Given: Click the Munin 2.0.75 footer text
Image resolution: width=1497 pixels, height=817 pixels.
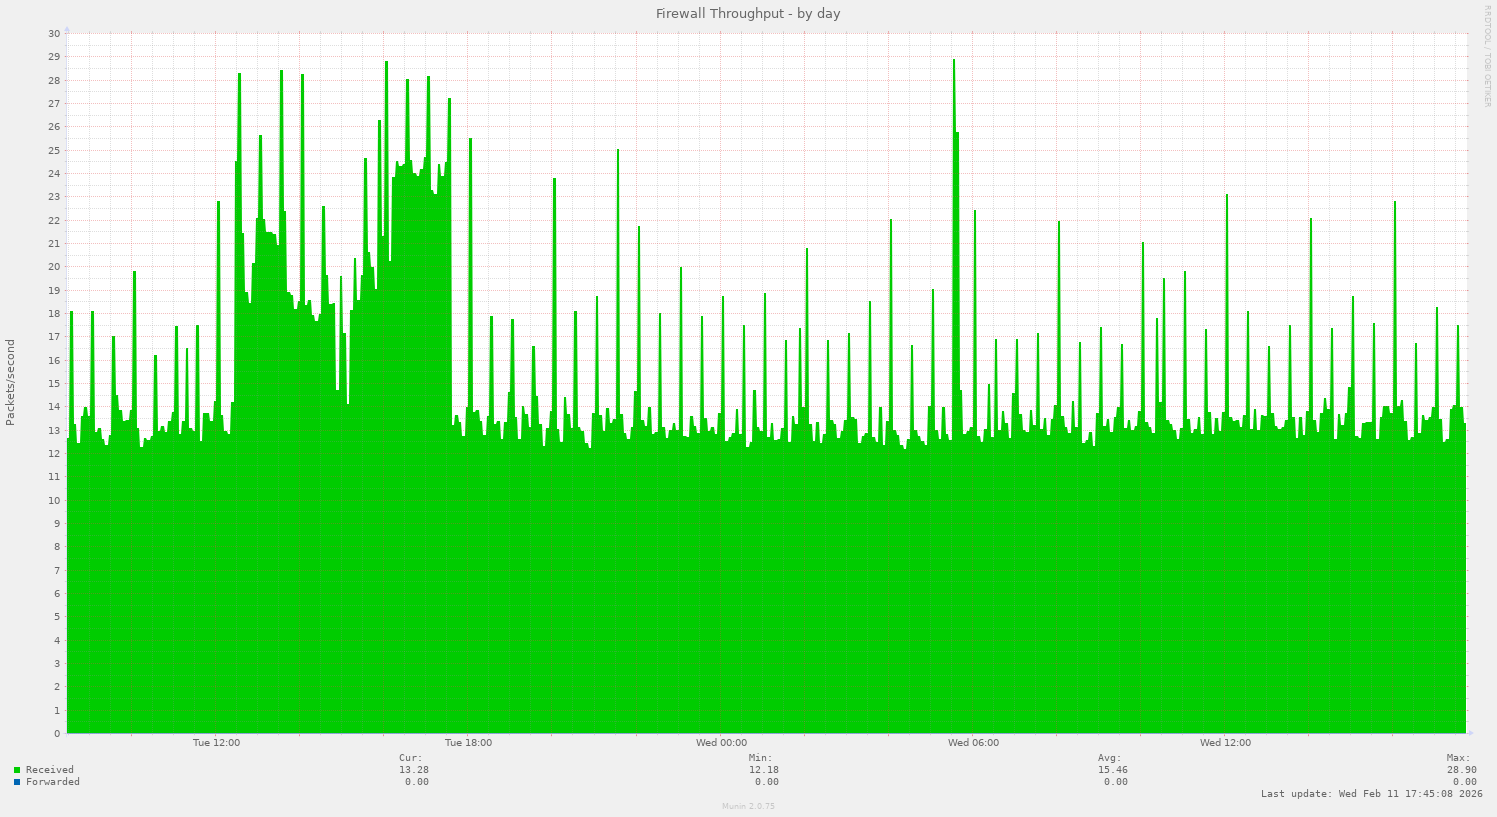Looking at the screenshot, I should 747,806.
